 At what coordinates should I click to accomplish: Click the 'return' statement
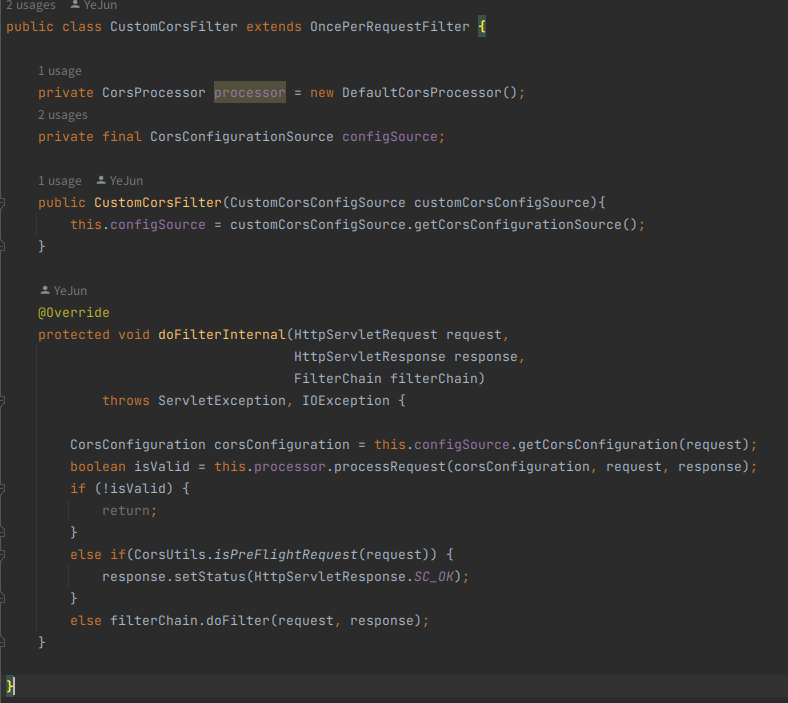(126, 511)
